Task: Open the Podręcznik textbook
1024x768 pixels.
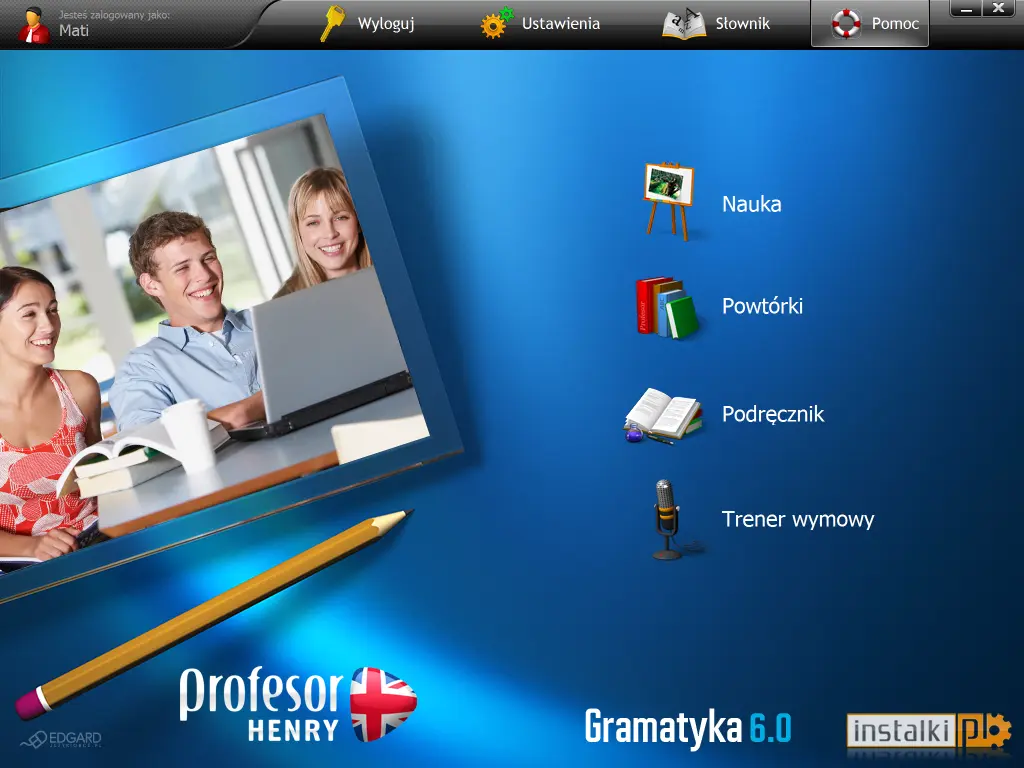Action: pyautogui.click(x=773, y=414)
